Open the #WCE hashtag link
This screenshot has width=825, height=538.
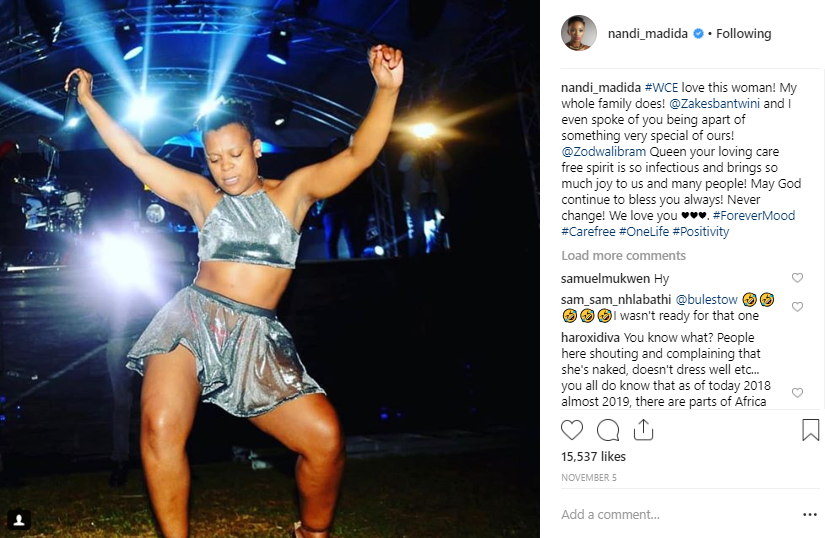click(661, 87)
